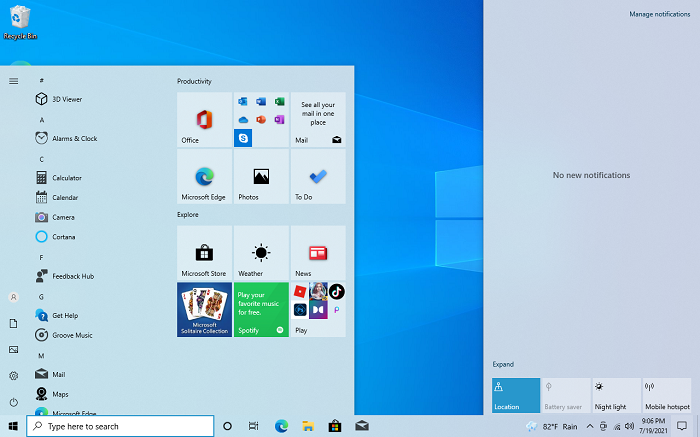Launch Edge from the taskbar
The image size is (700, 437).
[x=281, y=426]
